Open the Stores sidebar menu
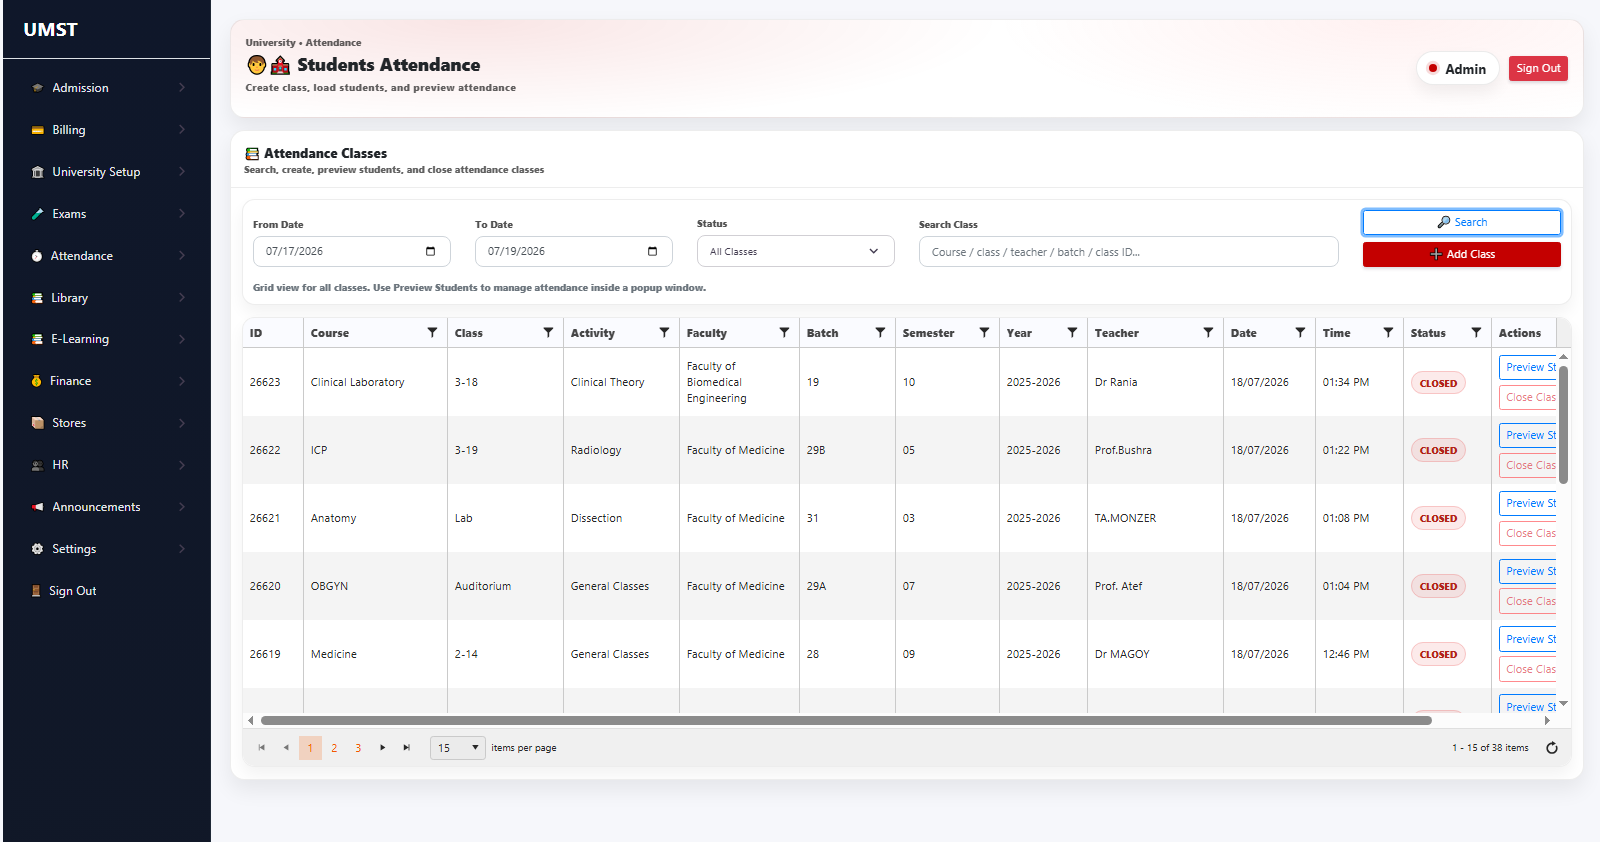This screenshot has height=842, width=1600. pos(108,423)
